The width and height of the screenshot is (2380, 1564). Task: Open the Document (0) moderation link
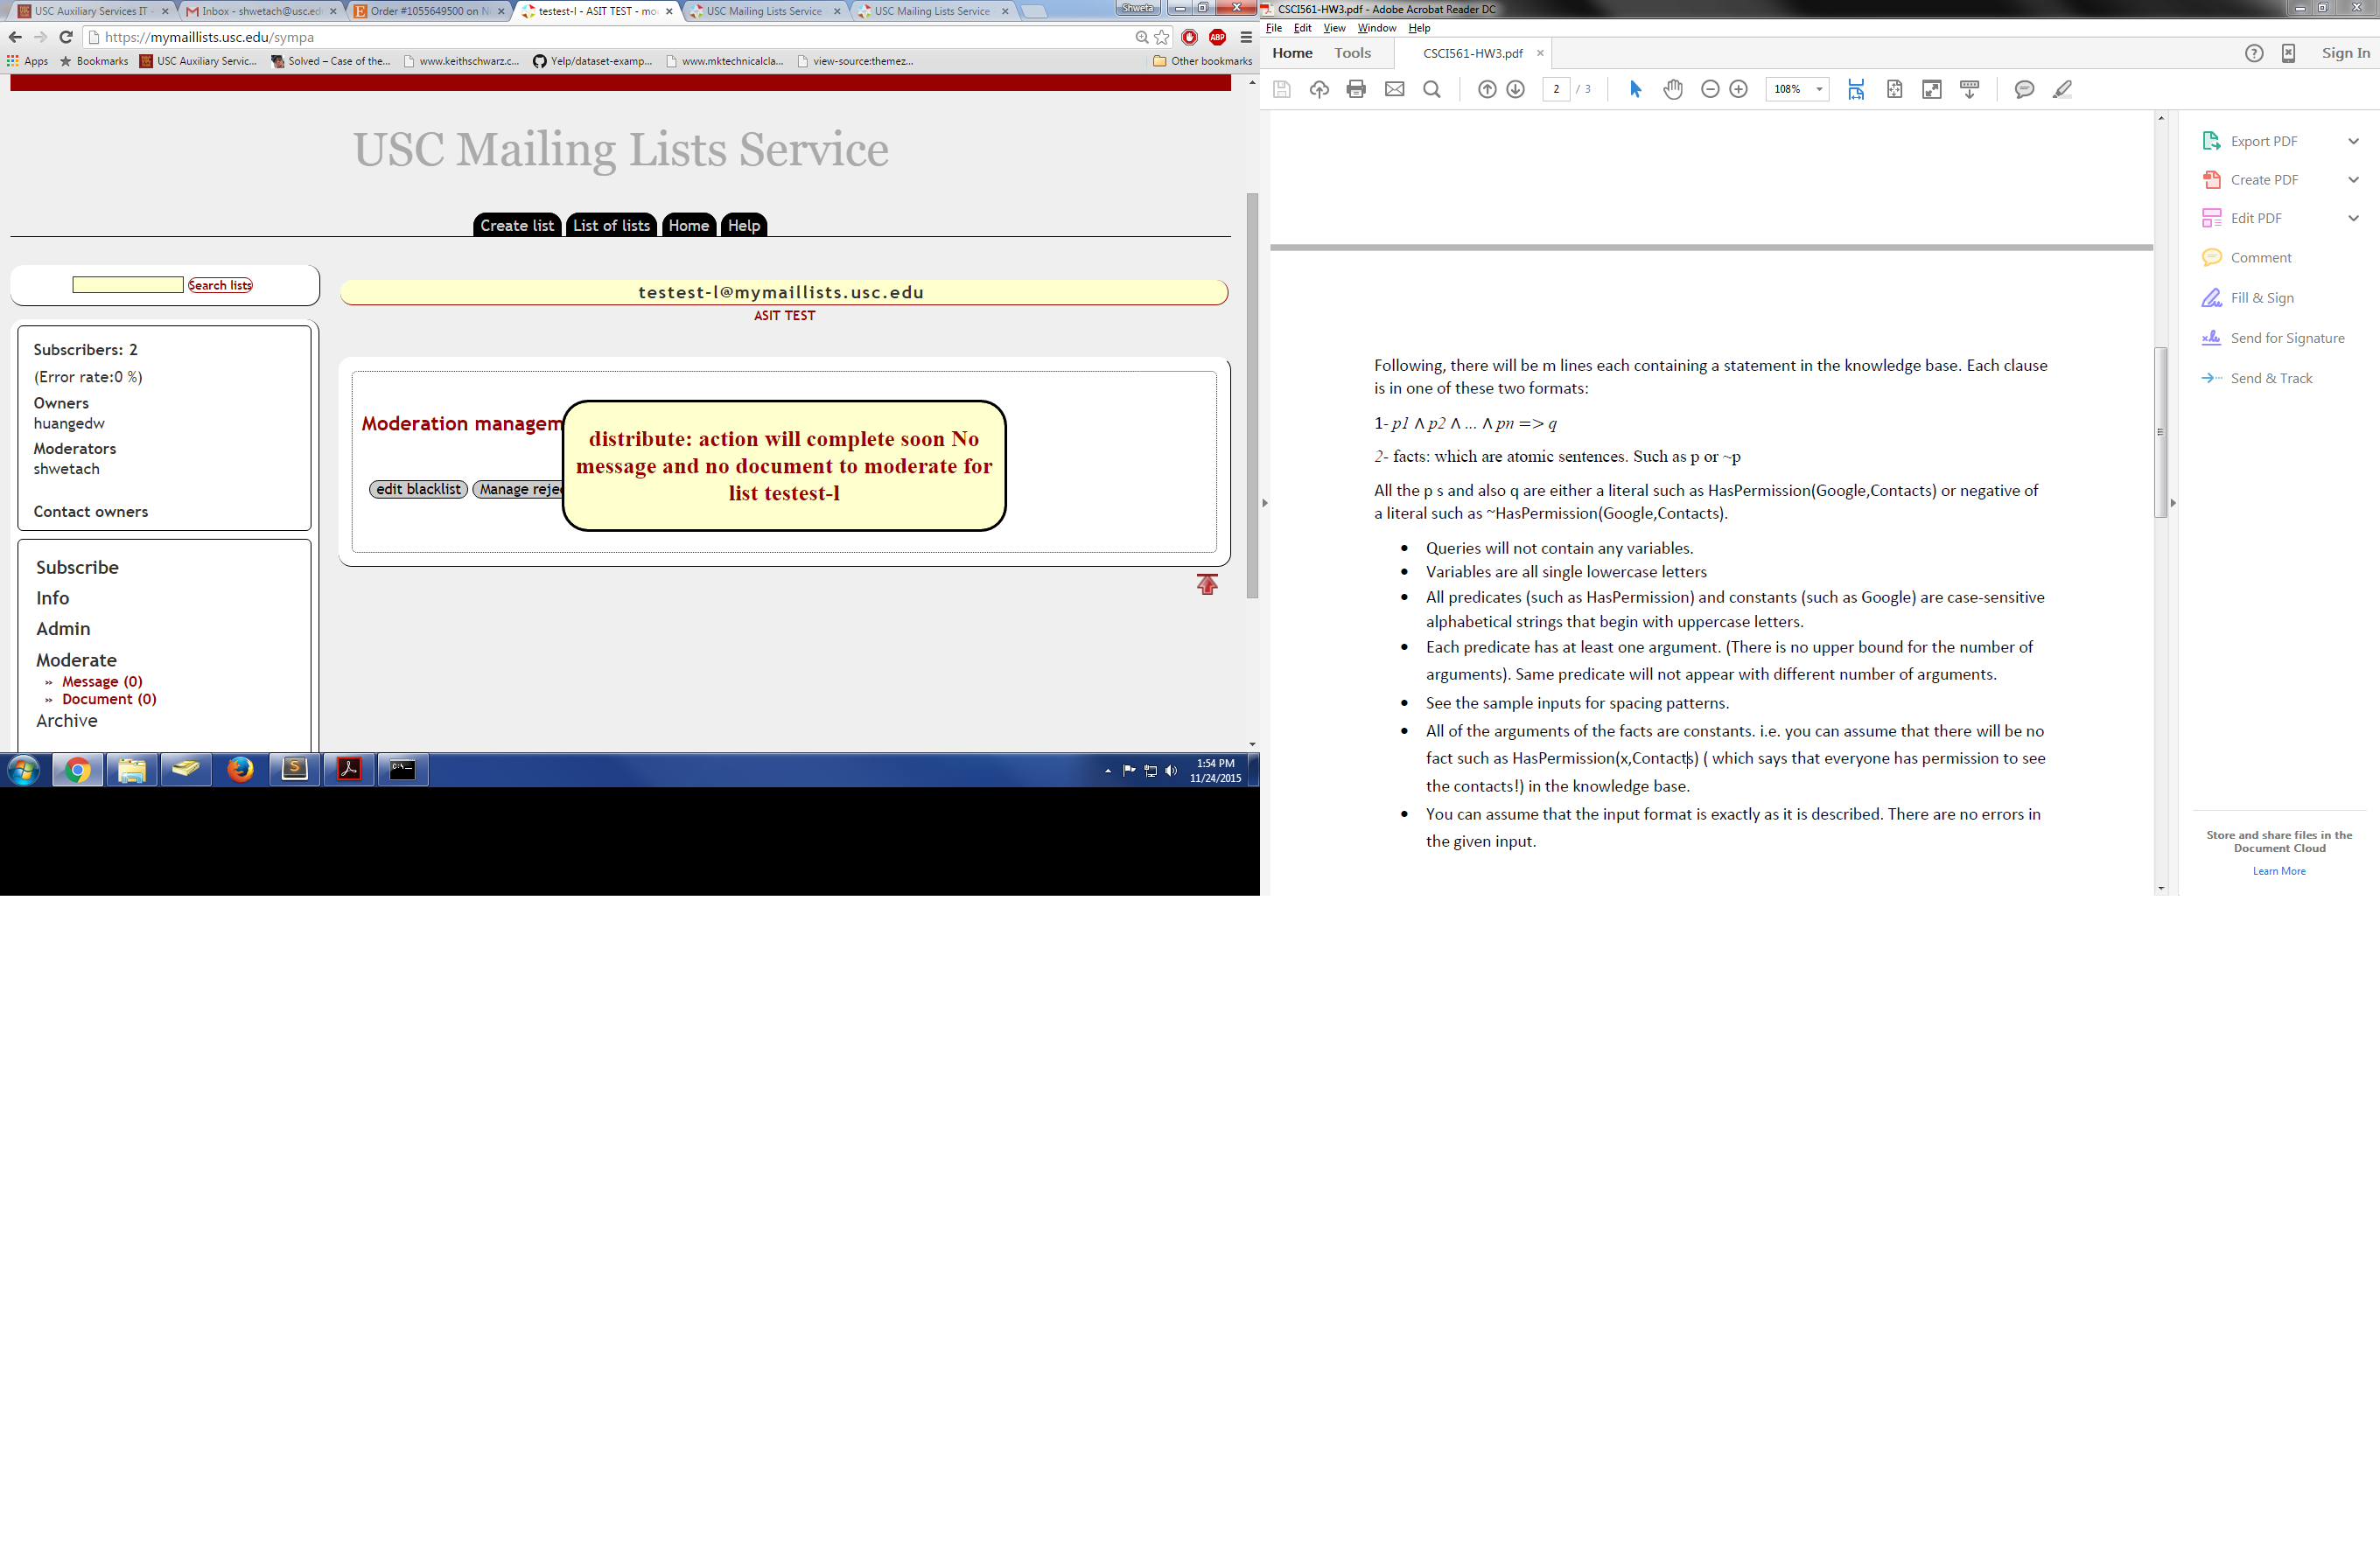(x=109, y=699)
